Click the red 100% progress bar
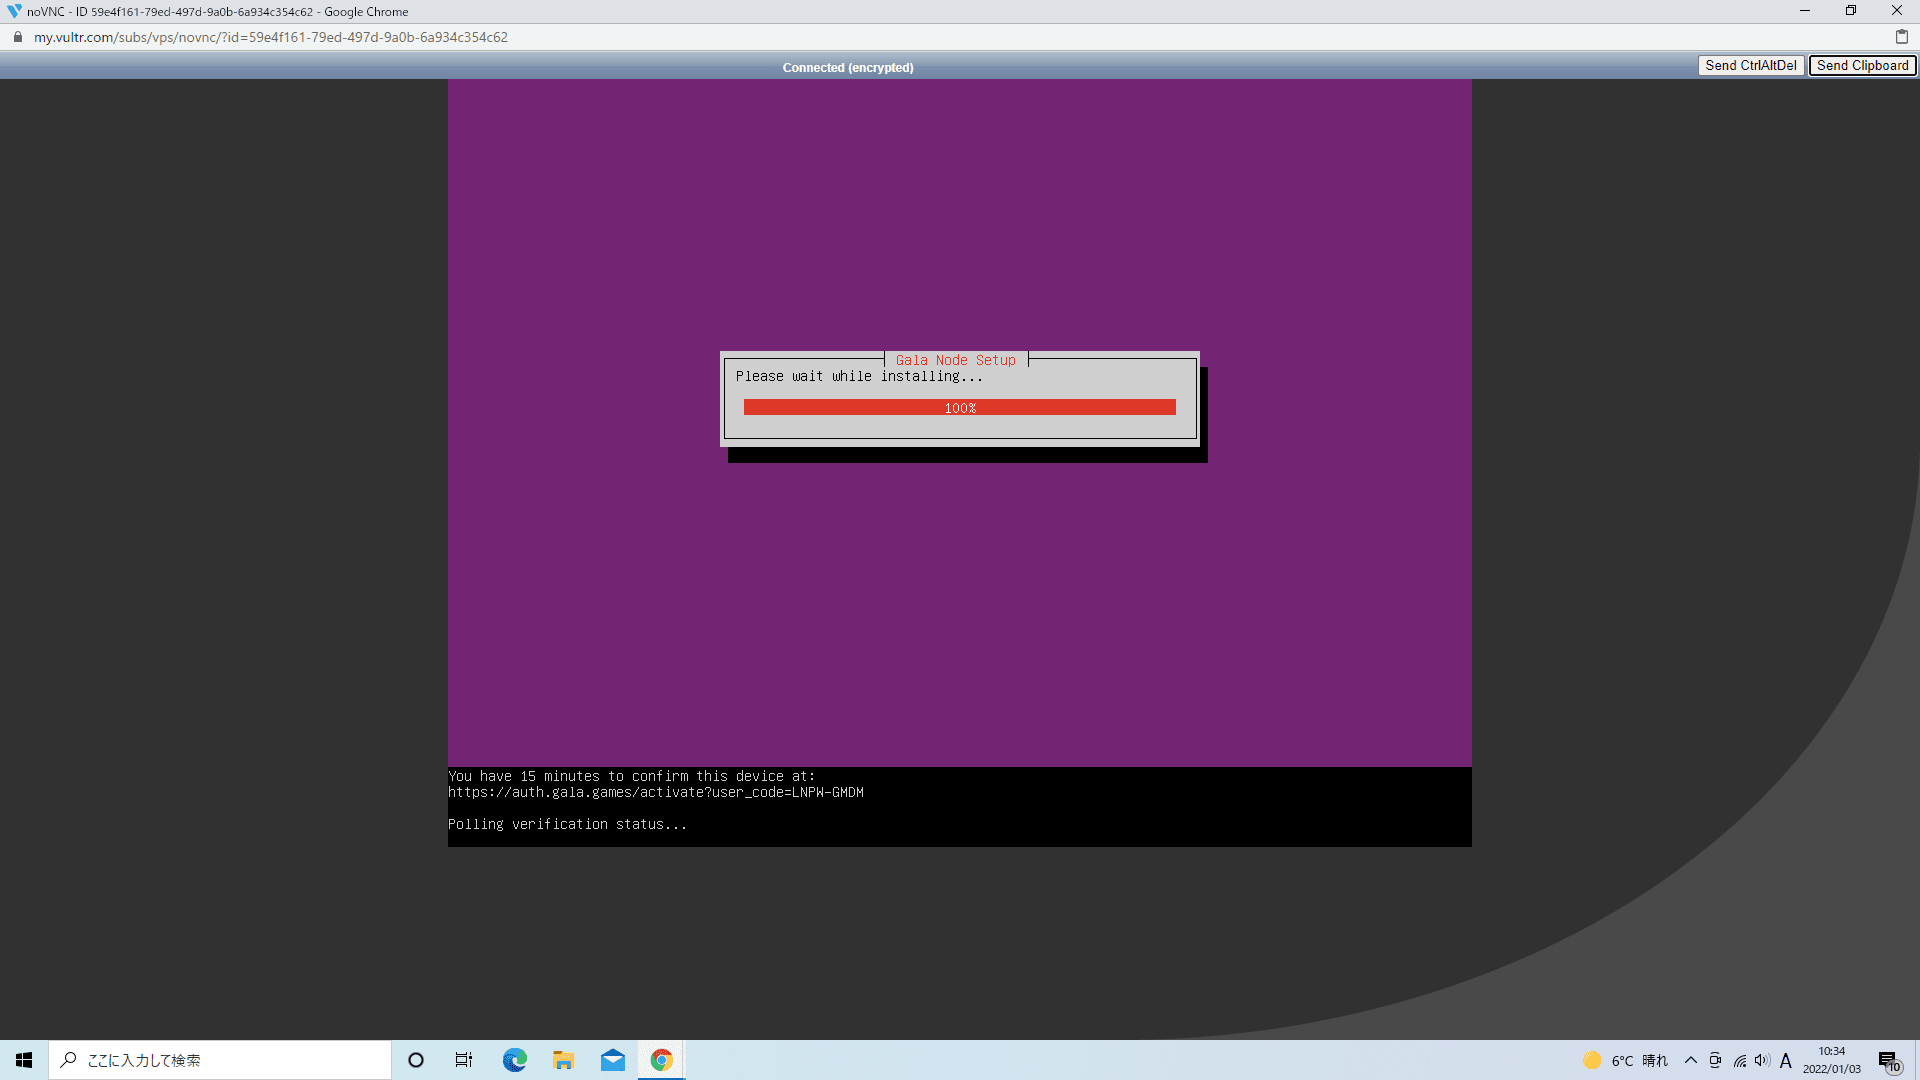The image size is (1920, 1080). [959, 408]
